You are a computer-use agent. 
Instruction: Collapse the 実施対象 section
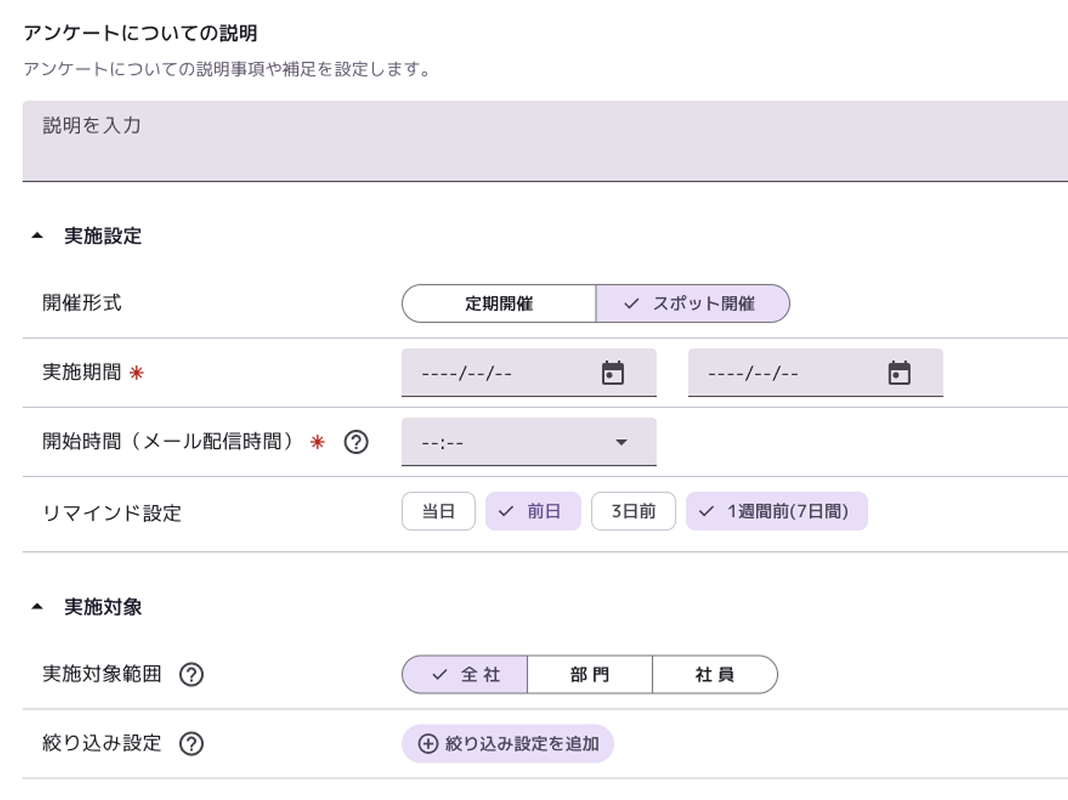37,607
